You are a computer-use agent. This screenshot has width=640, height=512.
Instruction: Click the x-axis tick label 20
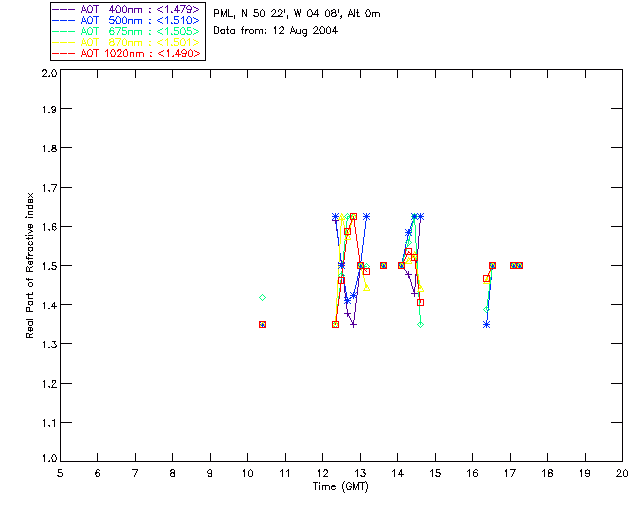click(x=622, y=473)
